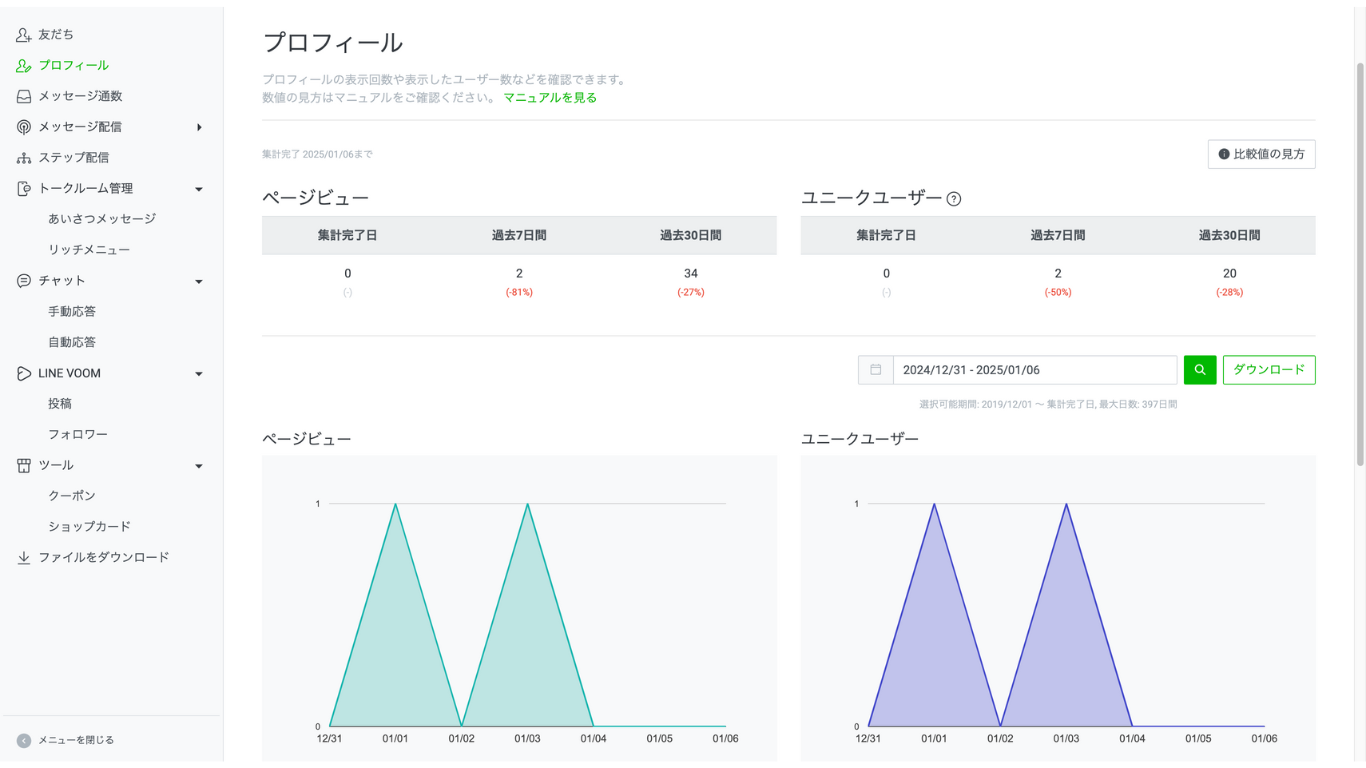
Task: Click the ダウンロード button
Action: [x=1269, y=370]
